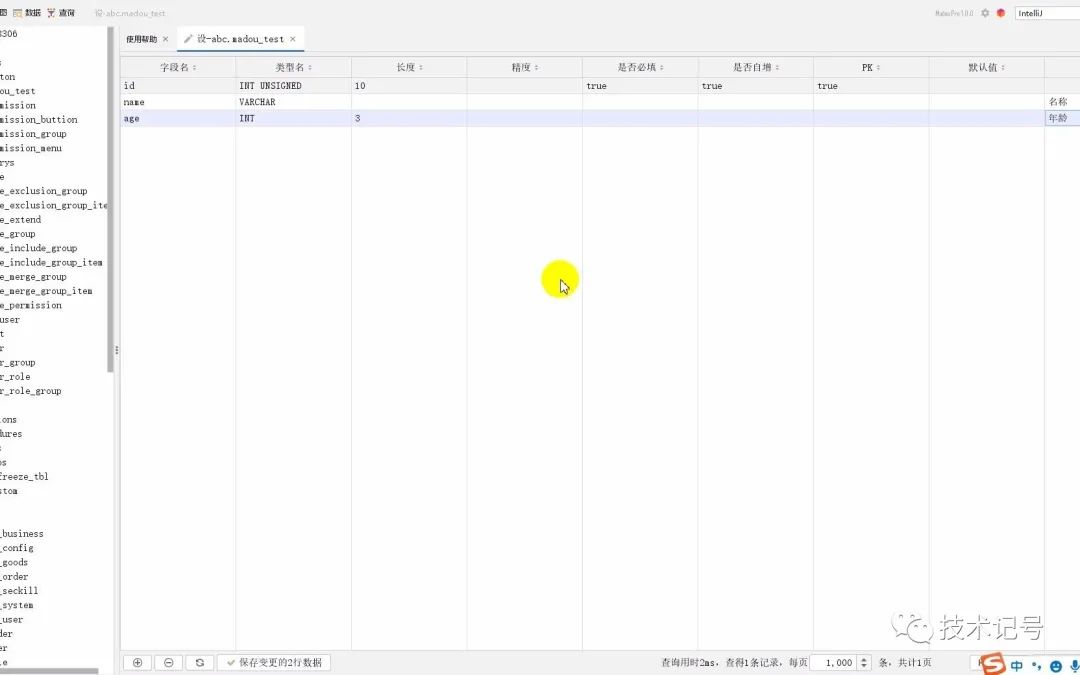This screenshot has height=675, width=1080.
Task: Select the e_permission tree item
Action: [x=31, y=306]
